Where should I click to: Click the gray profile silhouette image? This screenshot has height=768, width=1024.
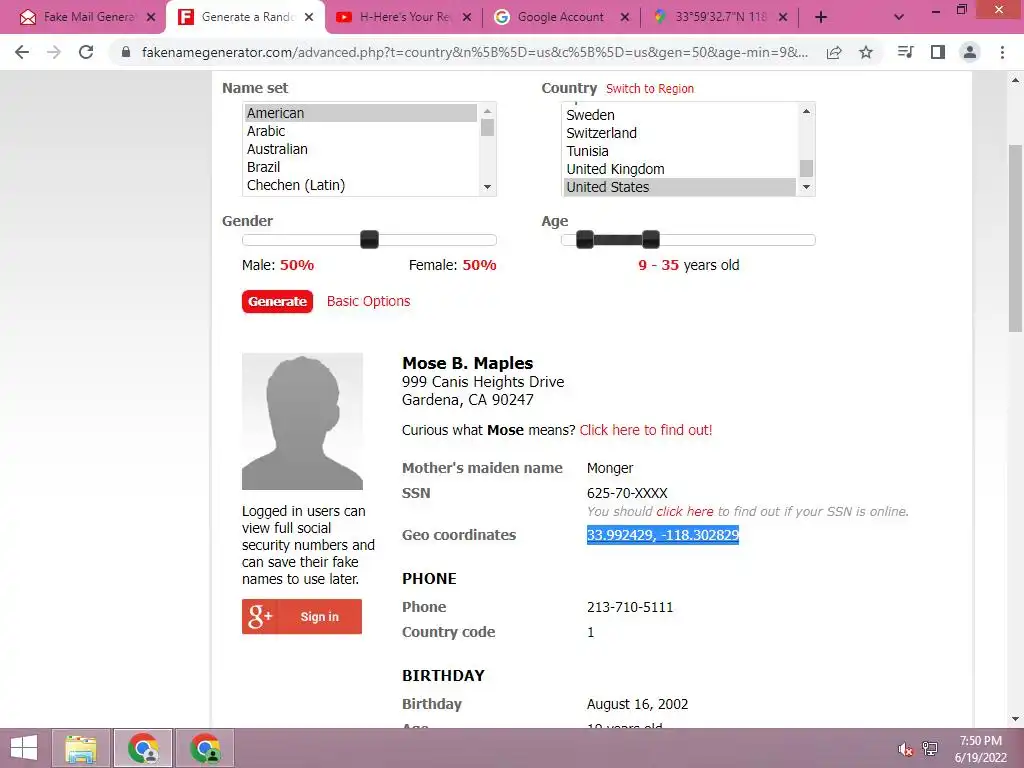click(x=302, y=421)
